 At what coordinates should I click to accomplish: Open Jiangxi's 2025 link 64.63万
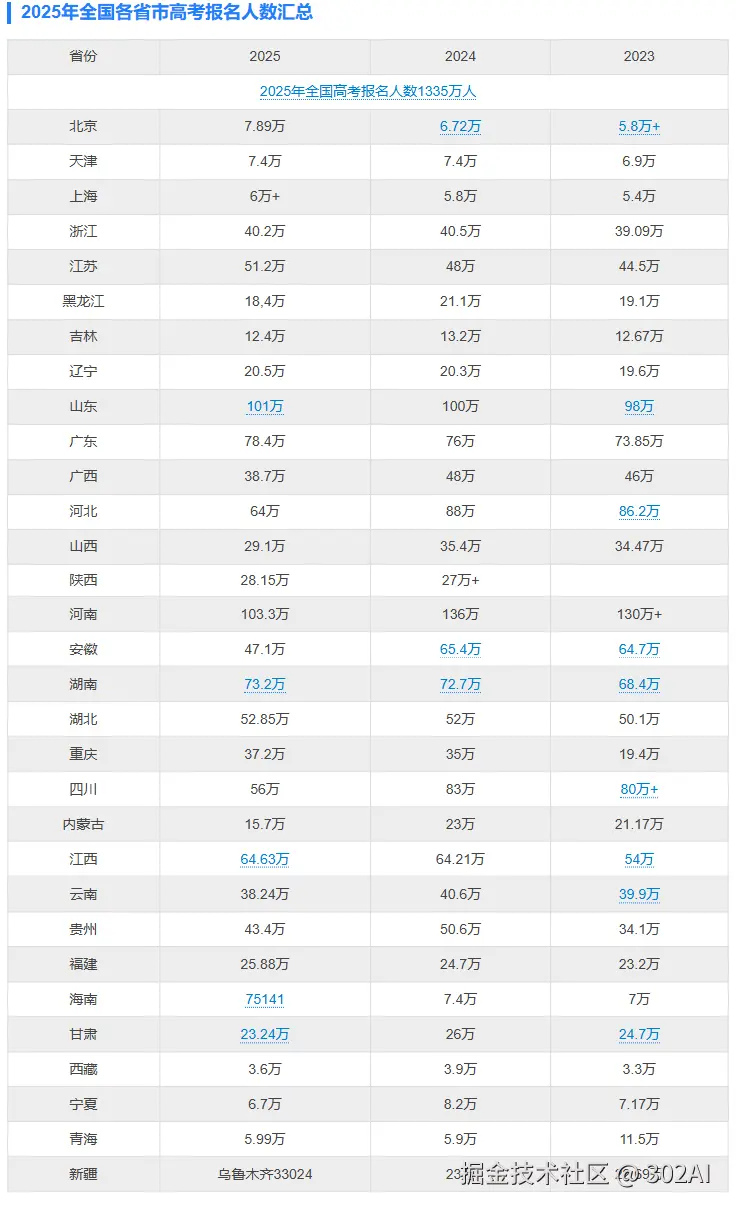(265, 859)
